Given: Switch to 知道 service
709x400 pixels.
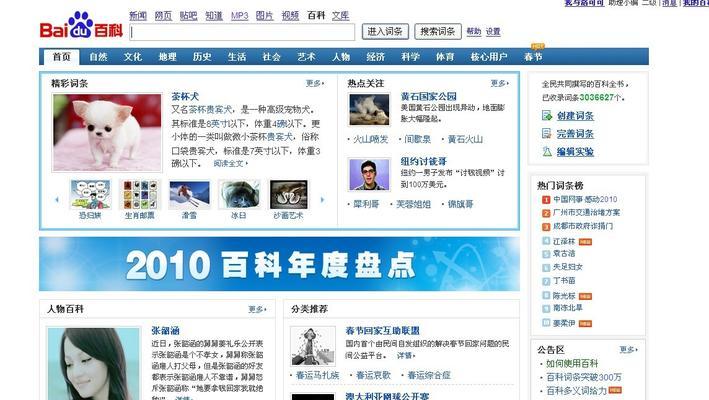Looking at the screenshot, I should point(214,16).
